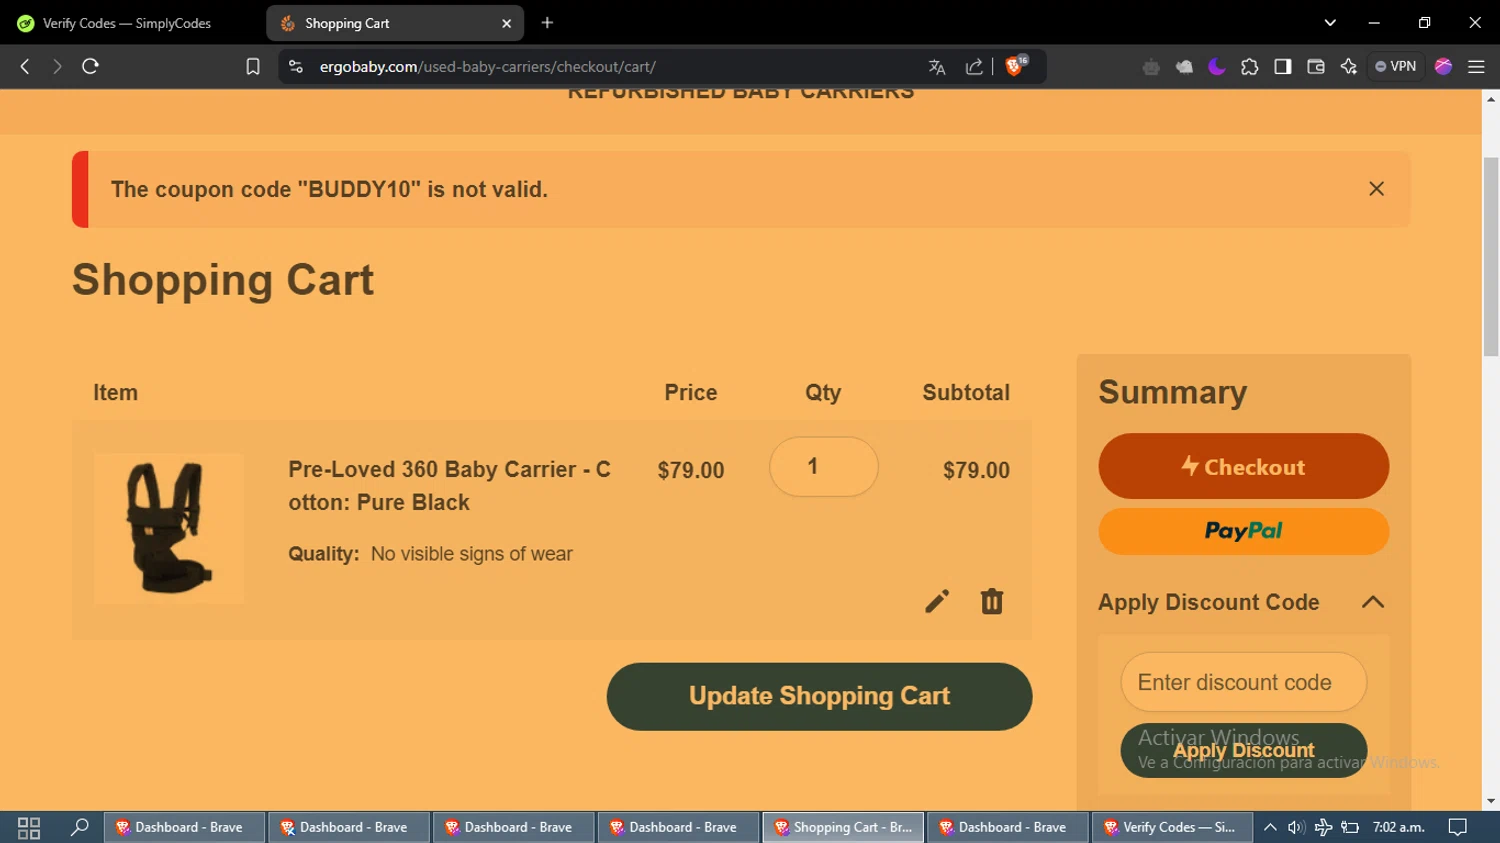Switch to Shopping Cart taskbar window
The height and width of the screenshot is (843, 1500).
tap(843, 827)
